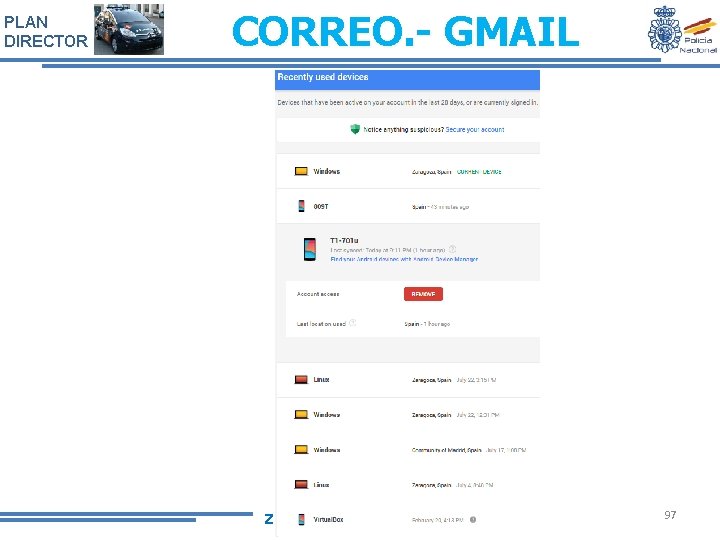Viewport: 720px width, 540px height.
Task: Select 'Zaragoza, Spain' on current Windows row
Action: coord(432,172)
